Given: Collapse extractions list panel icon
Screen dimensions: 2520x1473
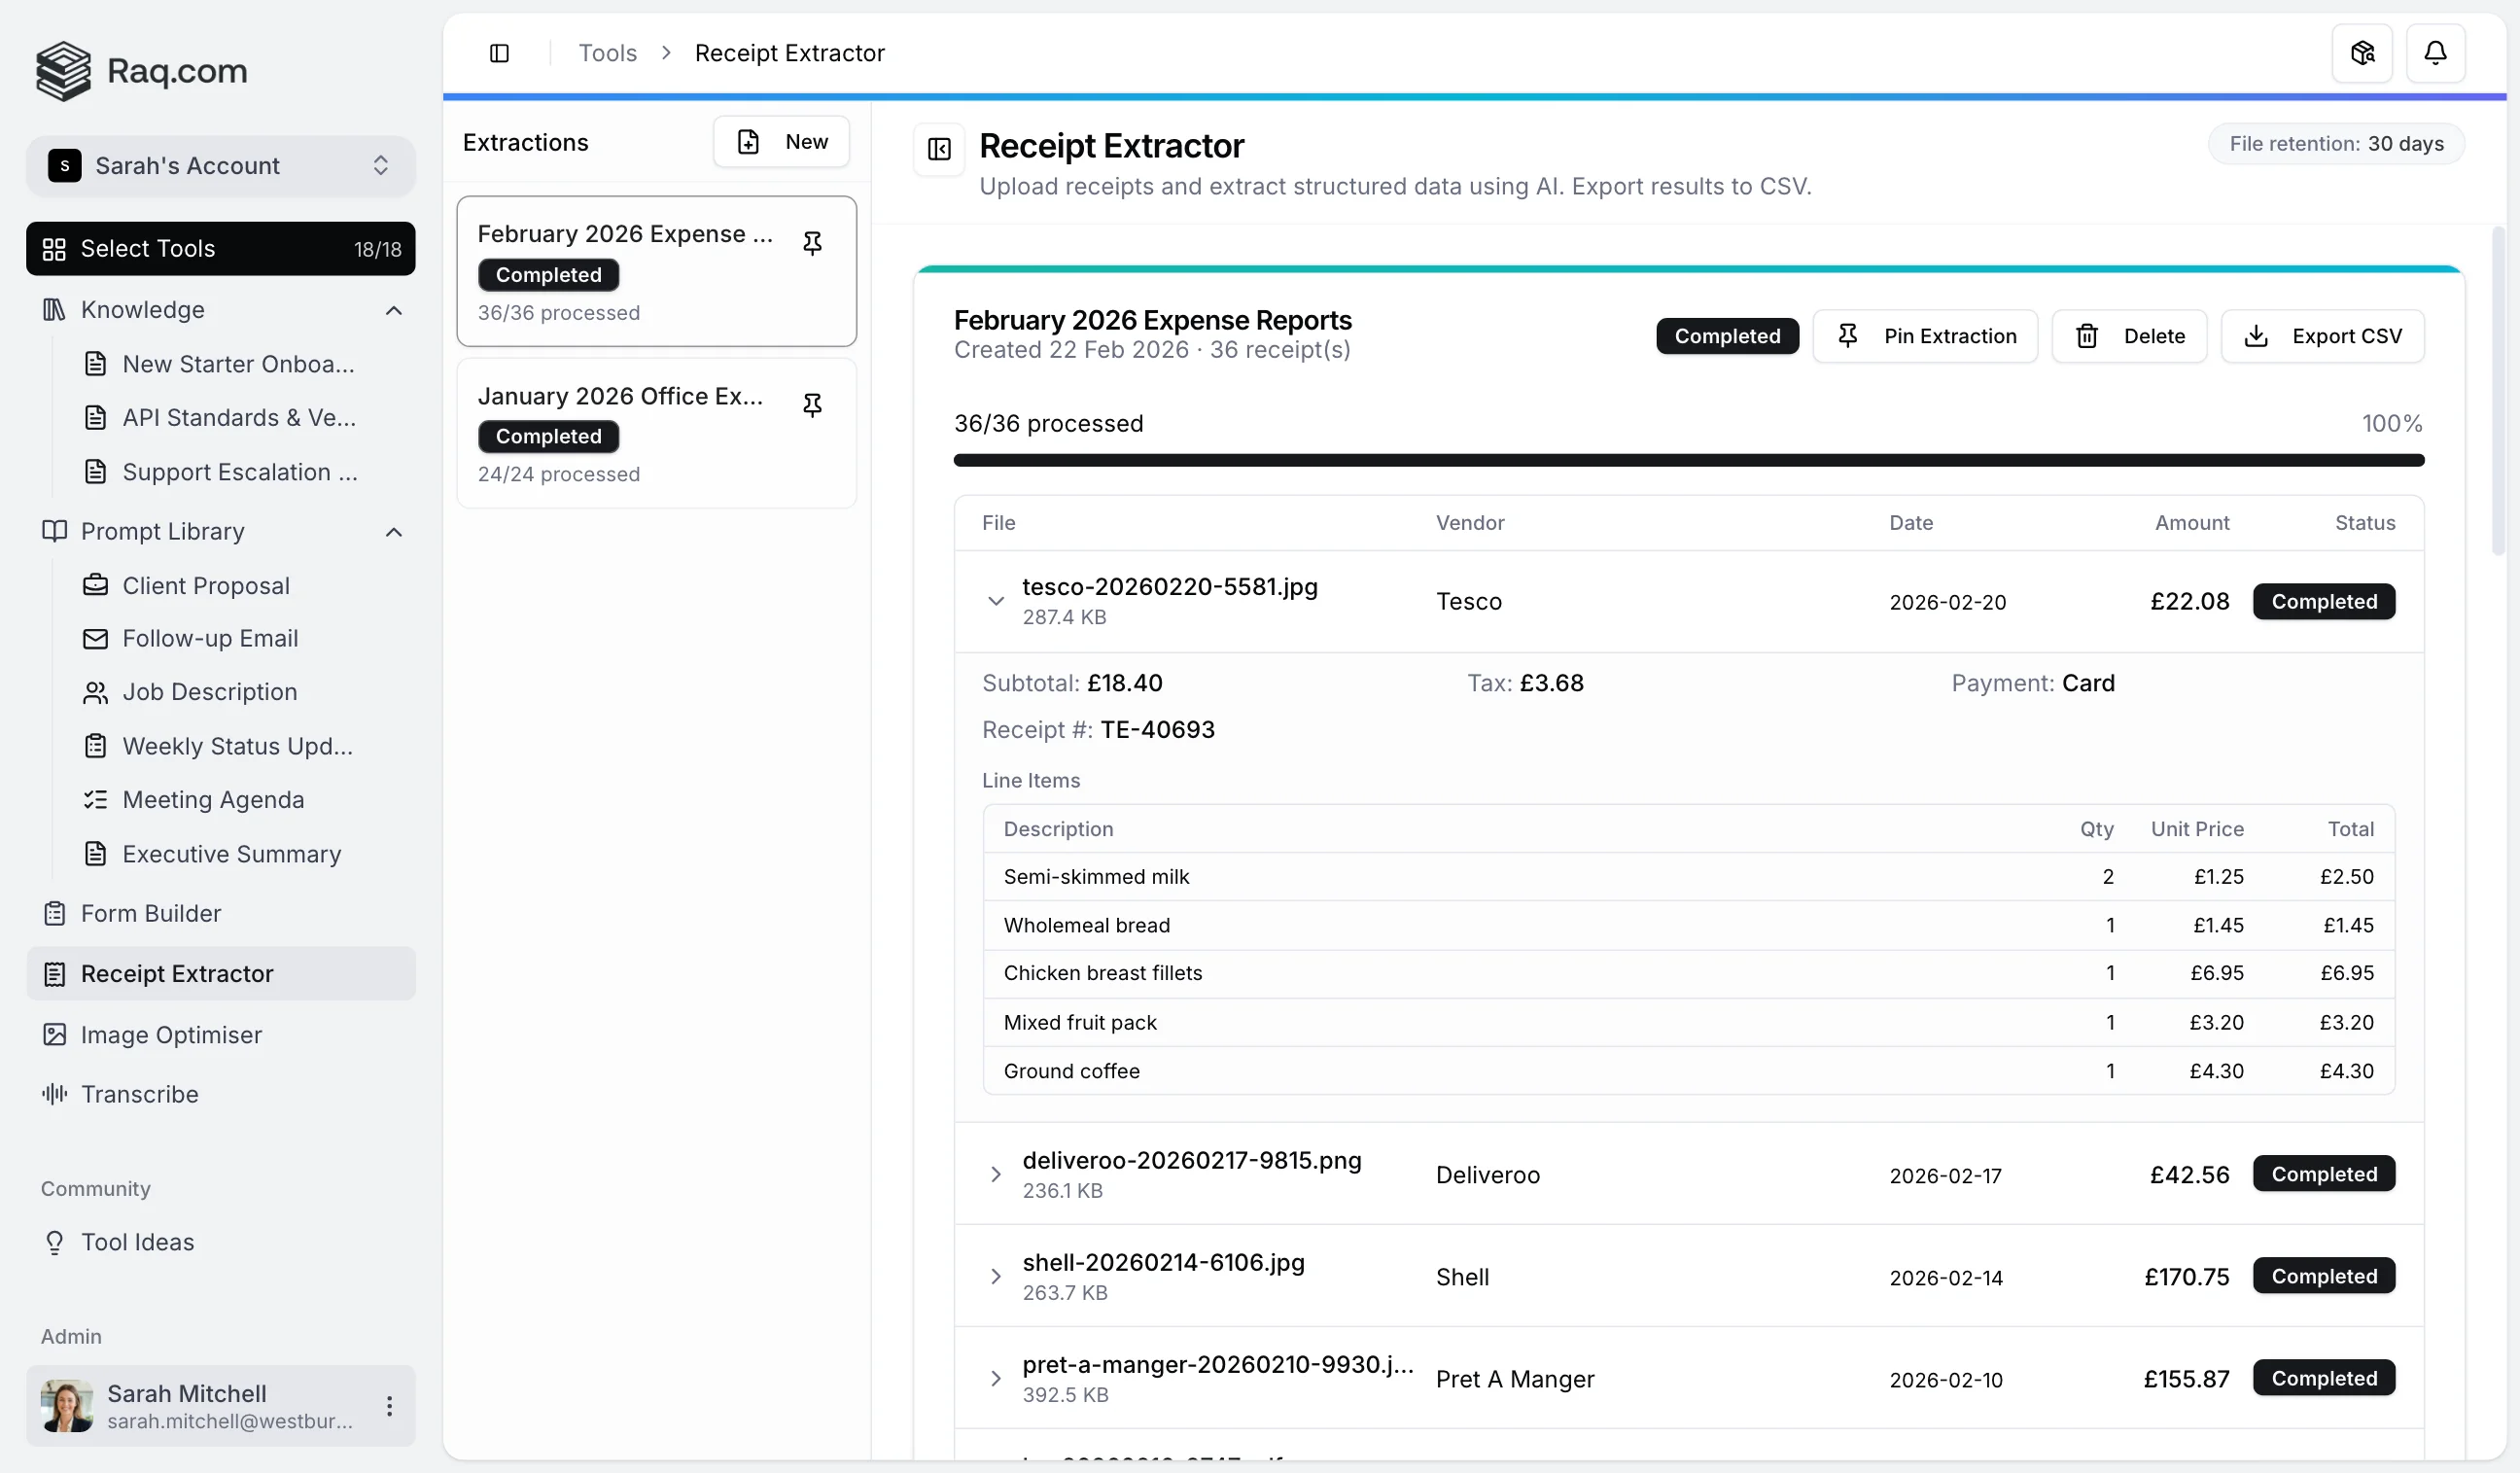Looking at the screenshot, I should 938,149.
